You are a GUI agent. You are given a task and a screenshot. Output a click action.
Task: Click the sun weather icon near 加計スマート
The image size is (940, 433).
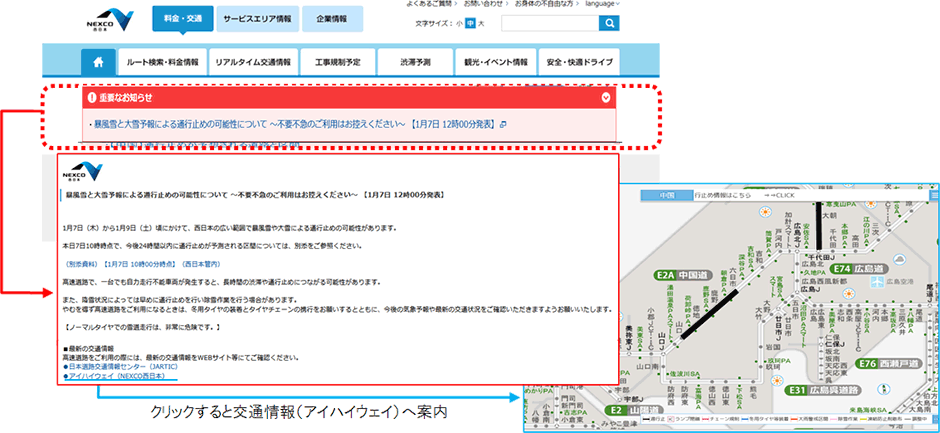pos(766,212)
